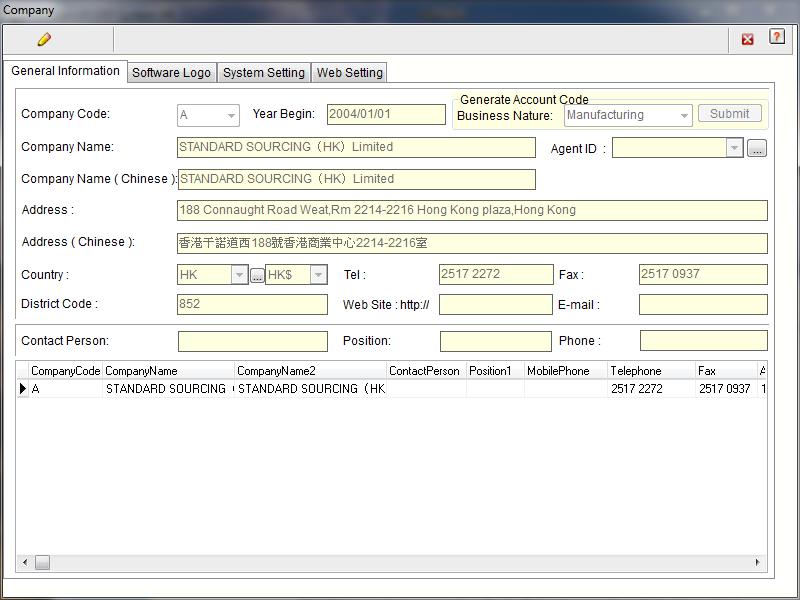Viewport: 800px width, 600px height.
Task: Select the STANDARD SOURCING cell under CompanyName2
Action: point(310,389)
